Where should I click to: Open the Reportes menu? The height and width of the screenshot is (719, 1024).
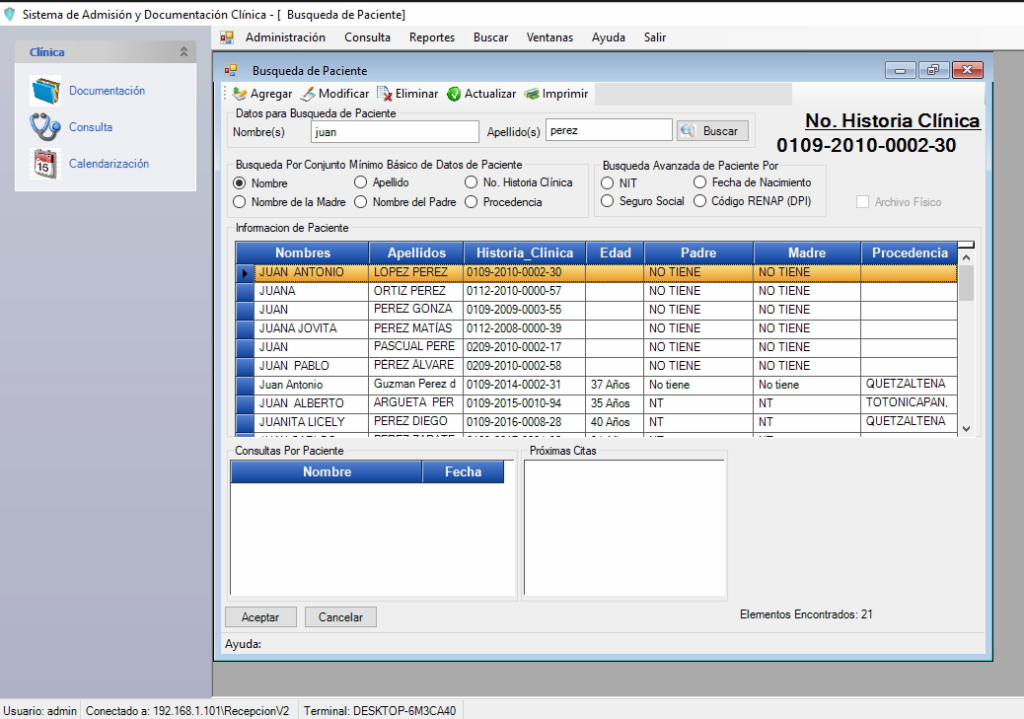click(431, 38)
